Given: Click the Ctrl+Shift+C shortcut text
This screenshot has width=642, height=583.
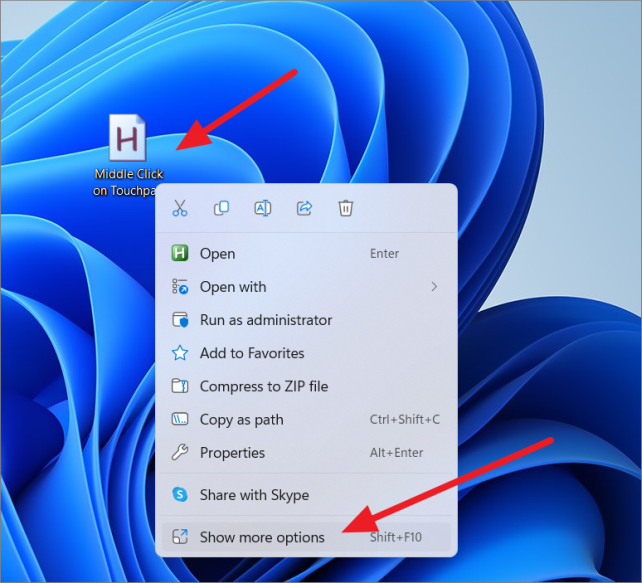Looking at the screenshot, I should click(x=405, y=419).
